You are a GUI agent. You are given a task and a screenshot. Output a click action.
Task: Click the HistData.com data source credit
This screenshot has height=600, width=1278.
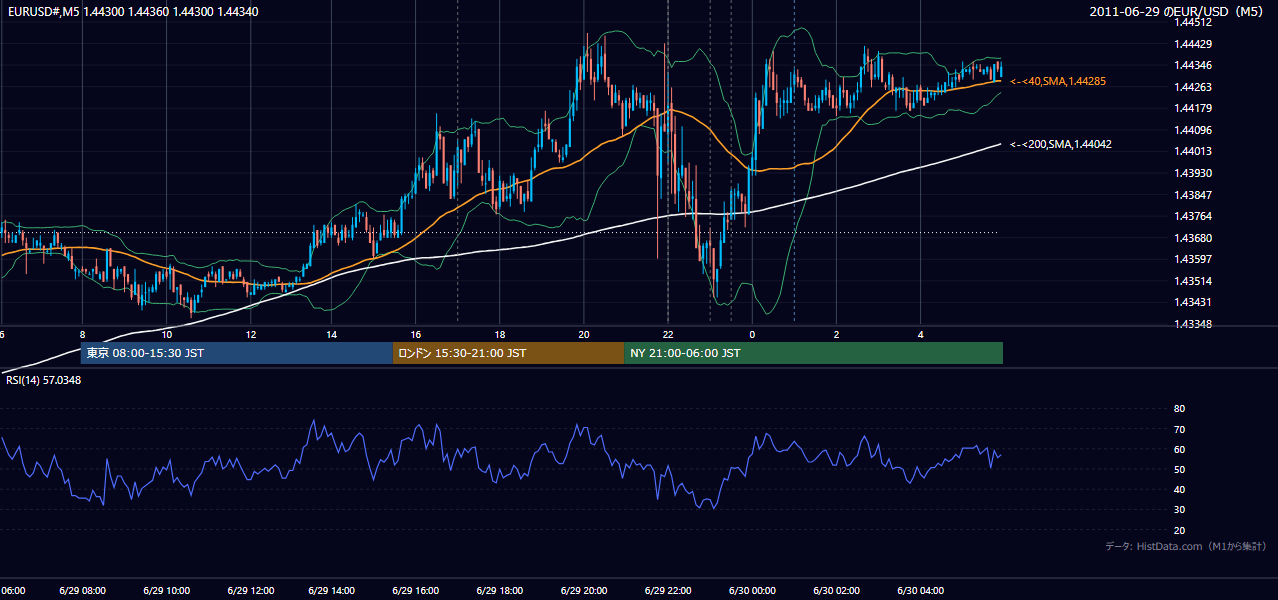[x=1185, y=547]
